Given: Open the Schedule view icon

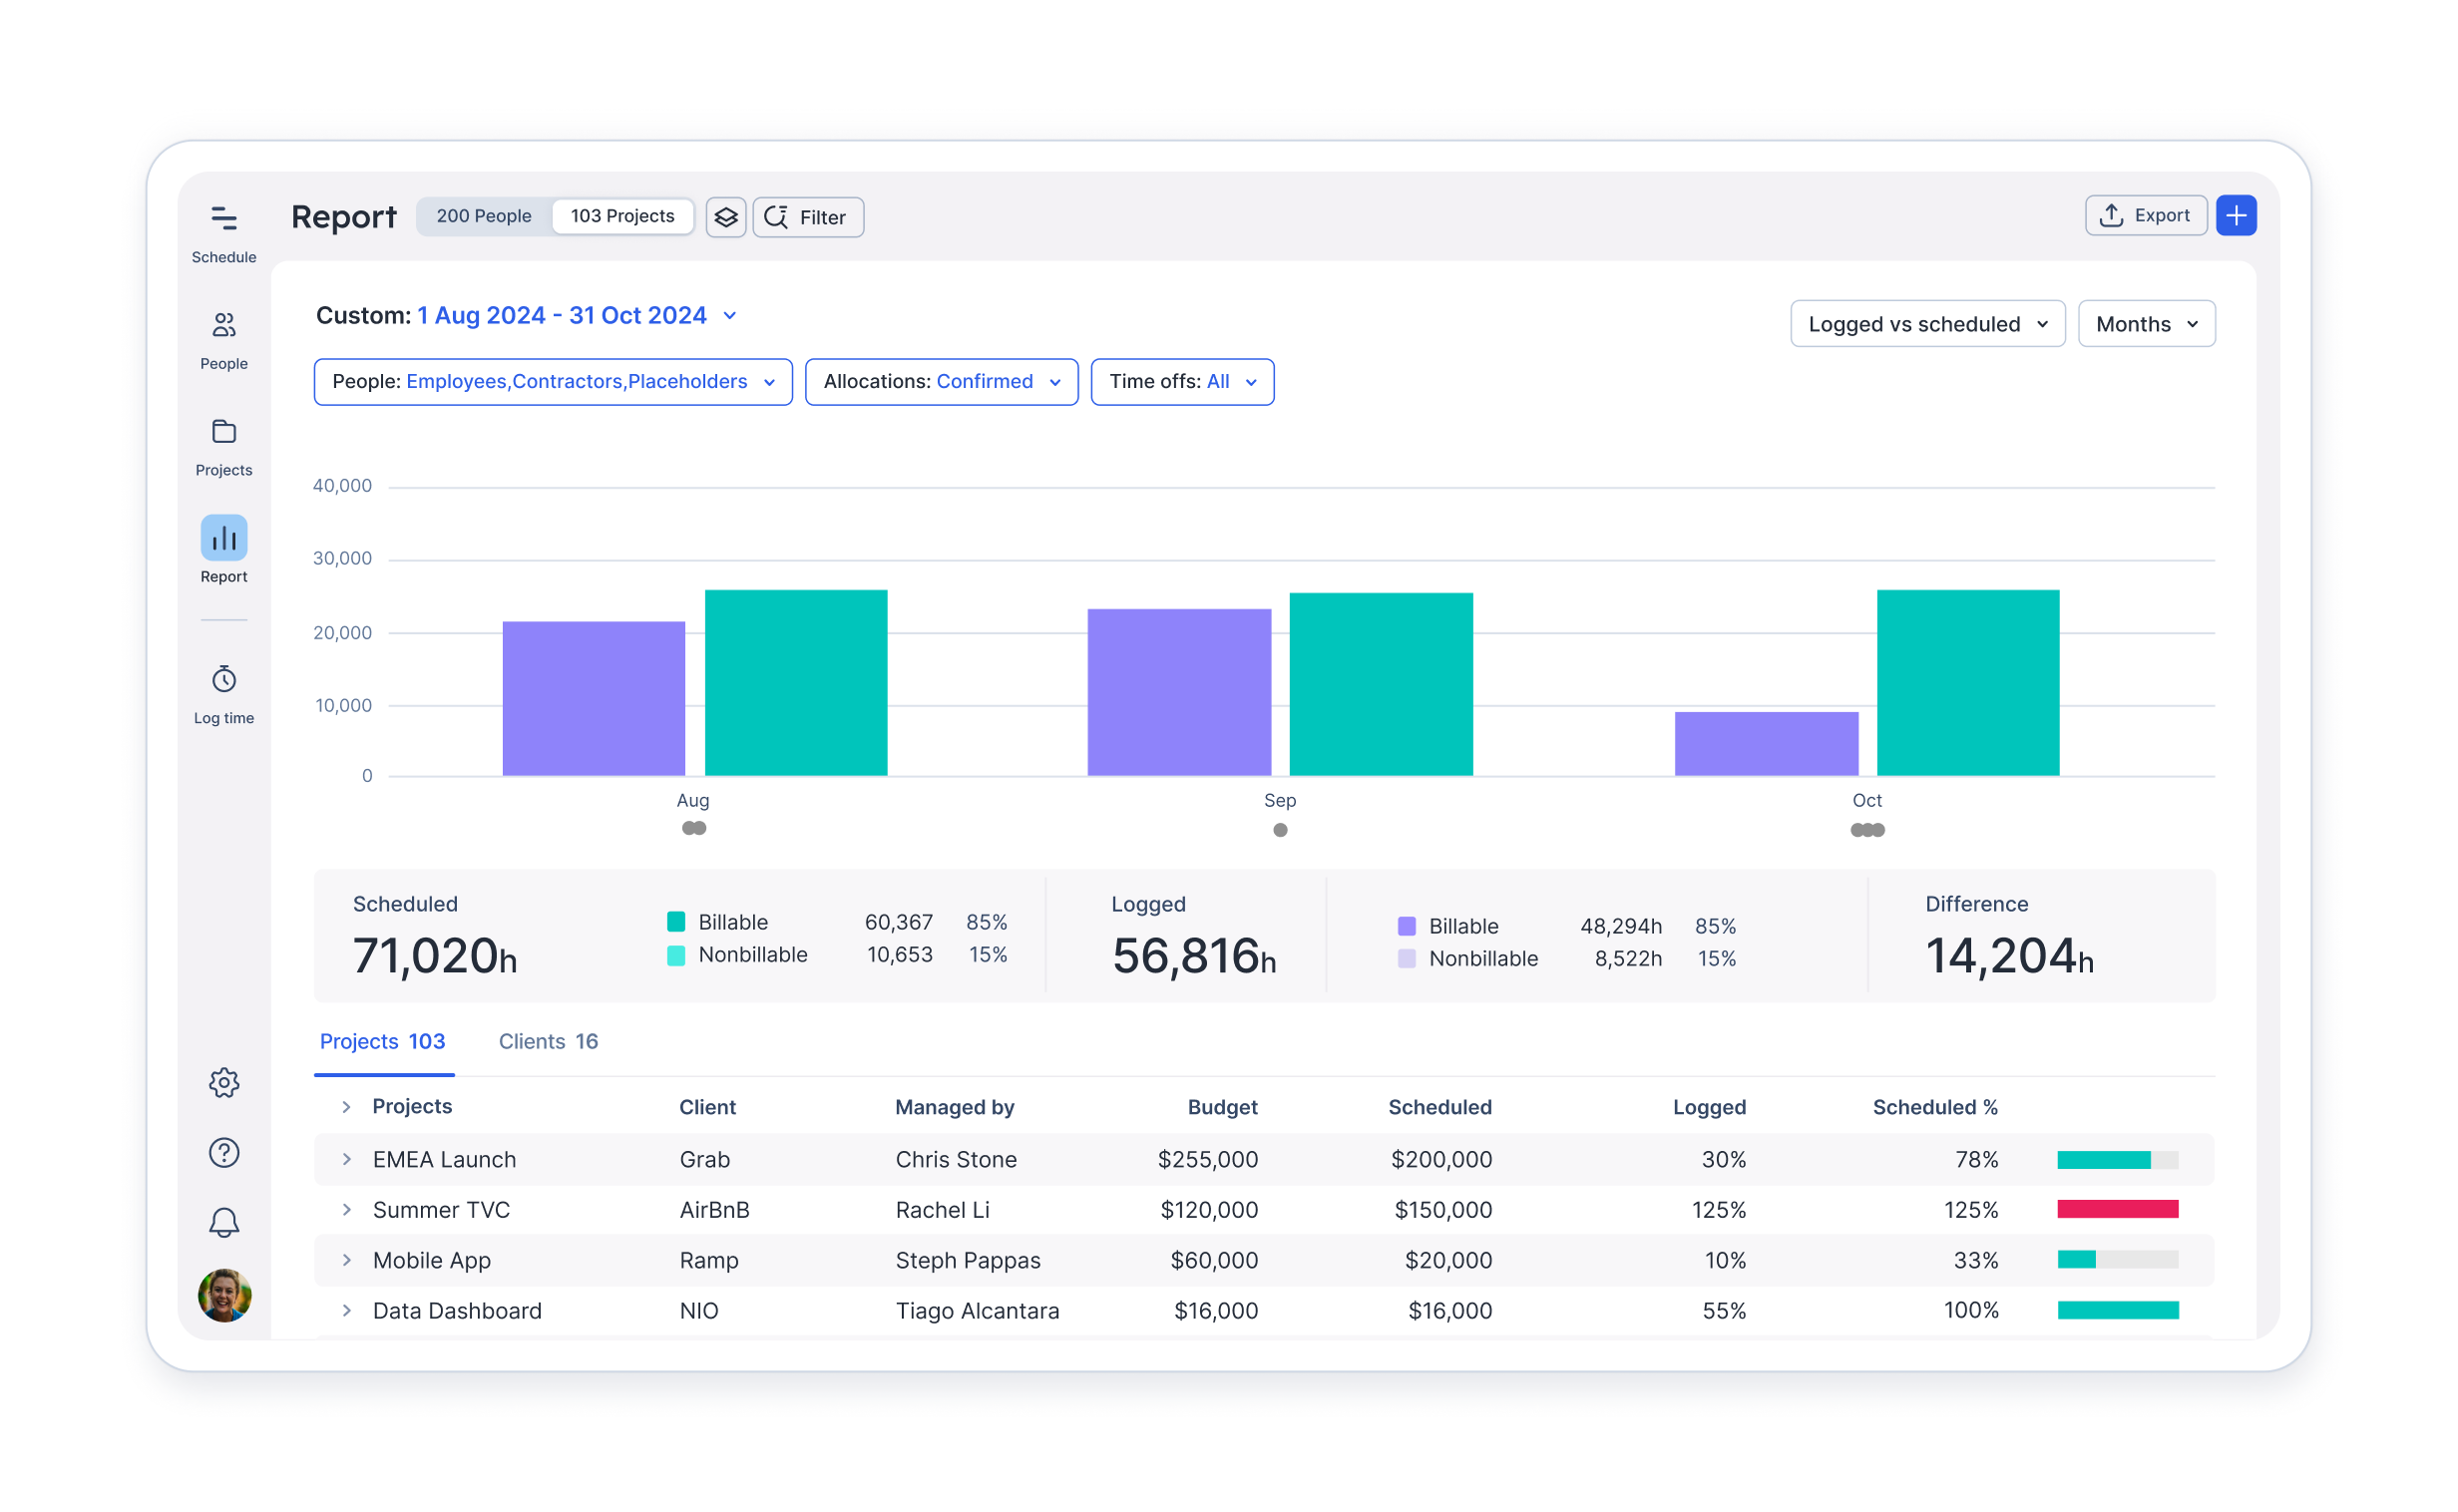Looking at the screenshot, I should coord(223,219).
